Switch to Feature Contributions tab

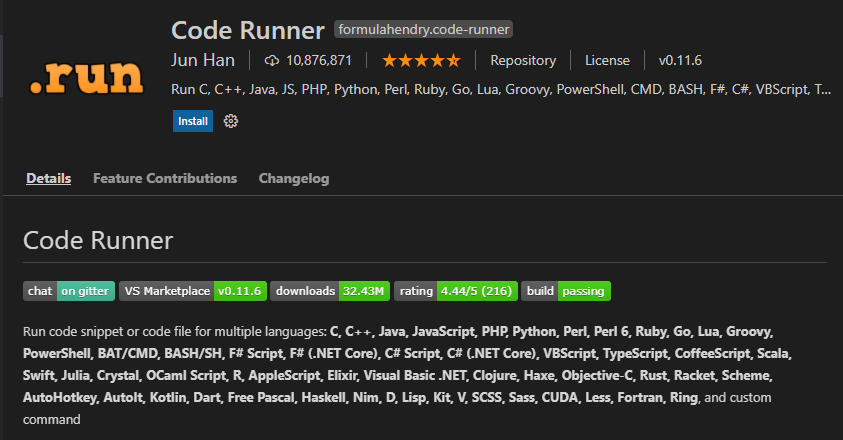165,179
